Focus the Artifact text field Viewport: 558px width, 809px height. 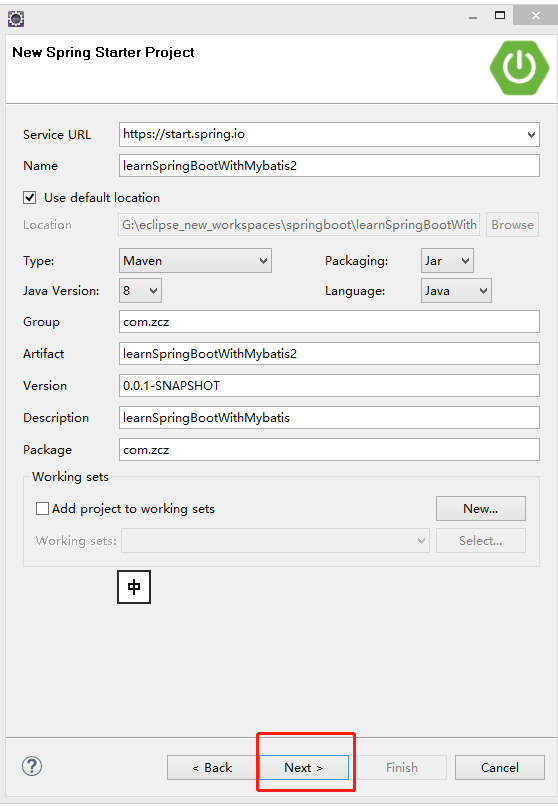pos(329,354)
